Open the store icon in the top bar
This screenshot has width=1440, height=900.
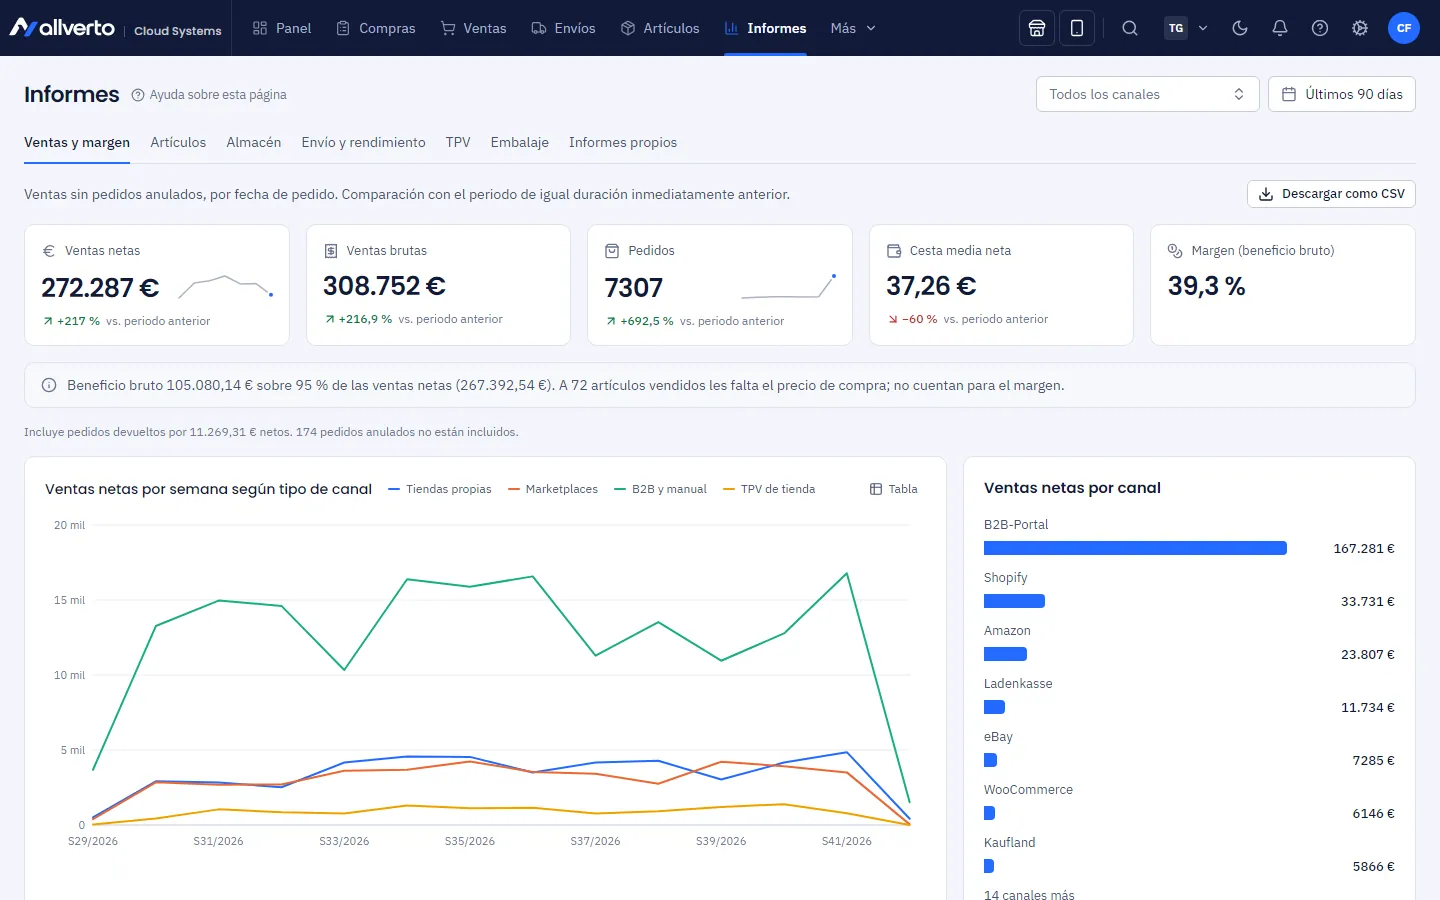[x=1037, y=28]
